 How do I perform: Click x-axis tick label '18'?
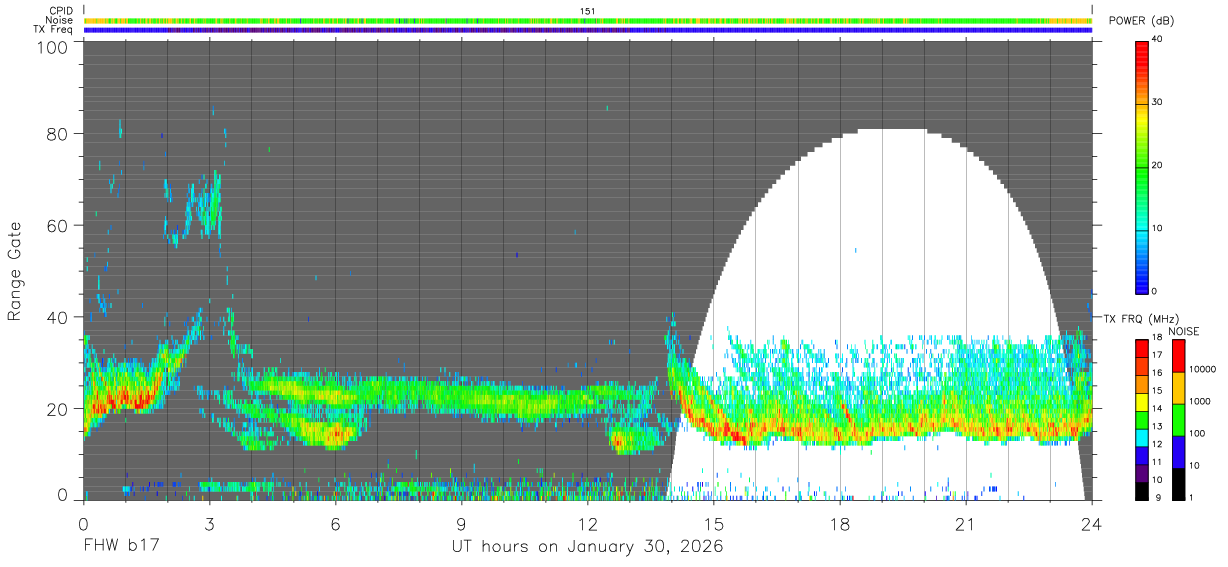click(840, 524)
